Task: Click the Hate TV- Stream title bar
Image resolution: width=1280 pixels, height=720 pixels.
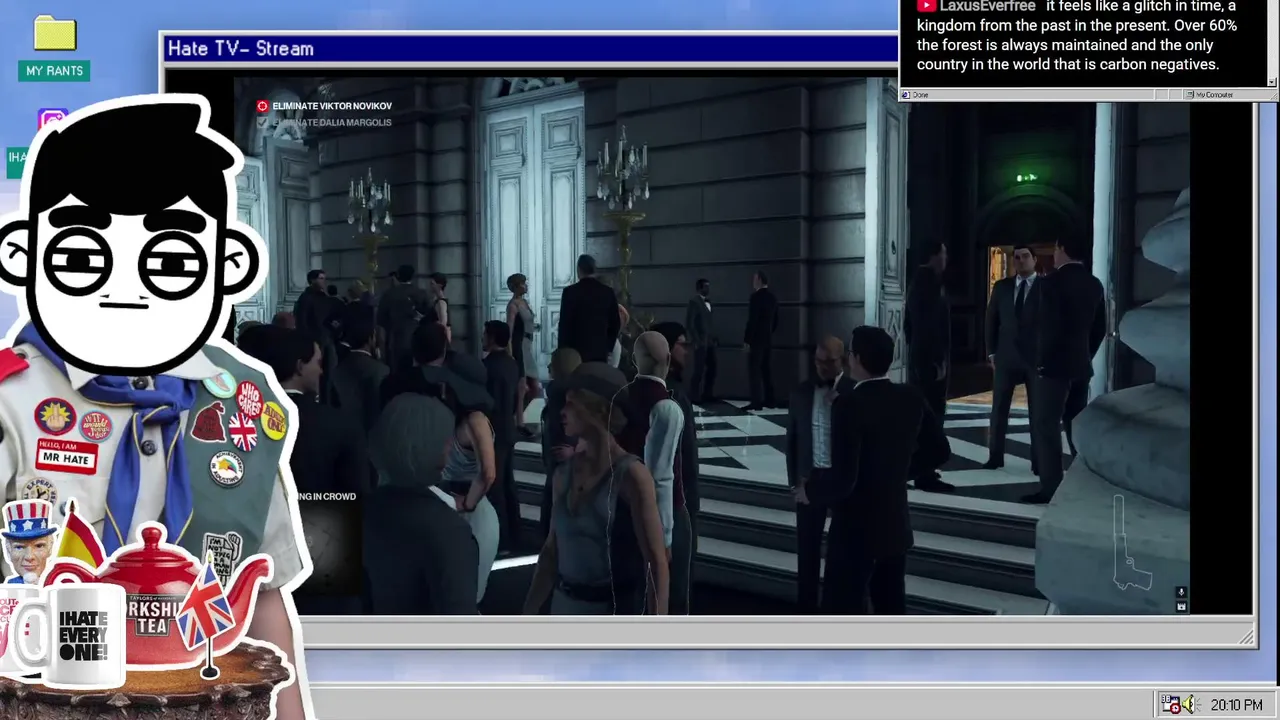Action: click(530, 48)
